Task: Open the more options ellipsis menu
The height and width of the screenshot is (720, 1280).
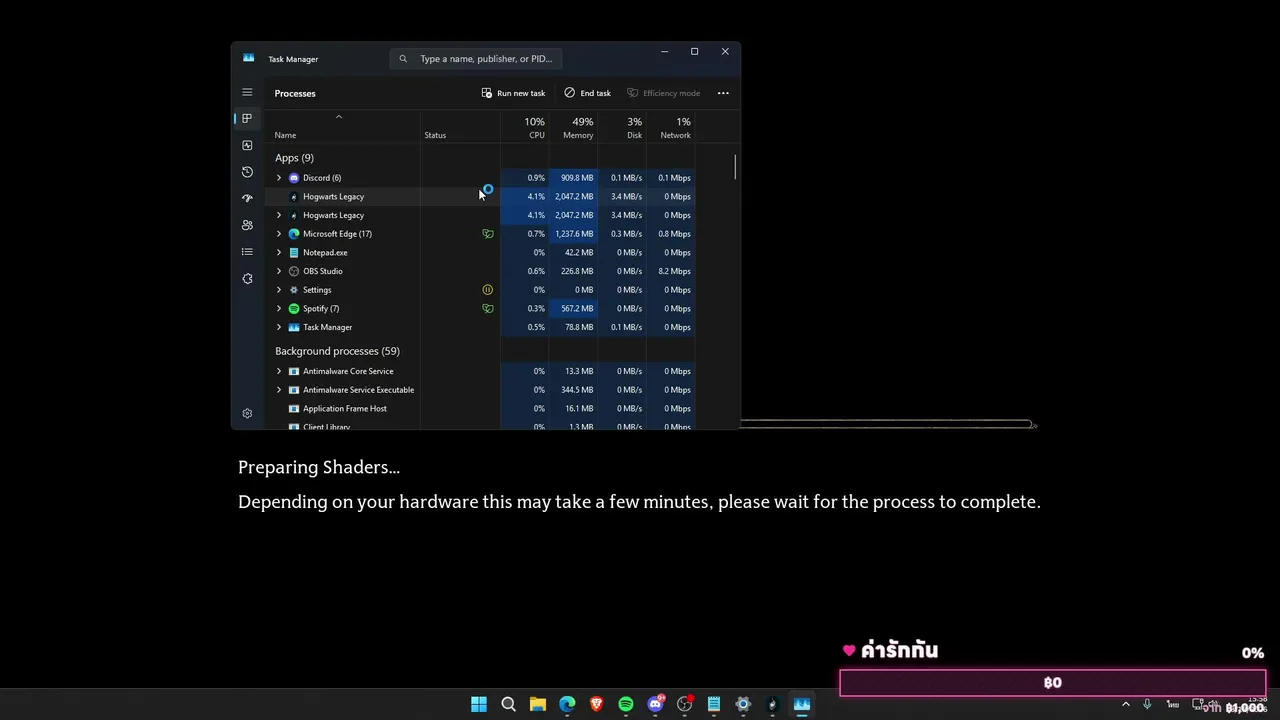Action: pyautogui.click(x=723, y=93)
